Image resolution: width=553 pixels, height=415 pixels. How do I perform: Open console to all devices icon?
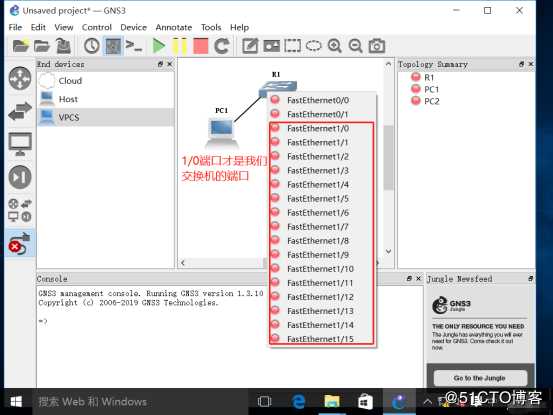134,46
